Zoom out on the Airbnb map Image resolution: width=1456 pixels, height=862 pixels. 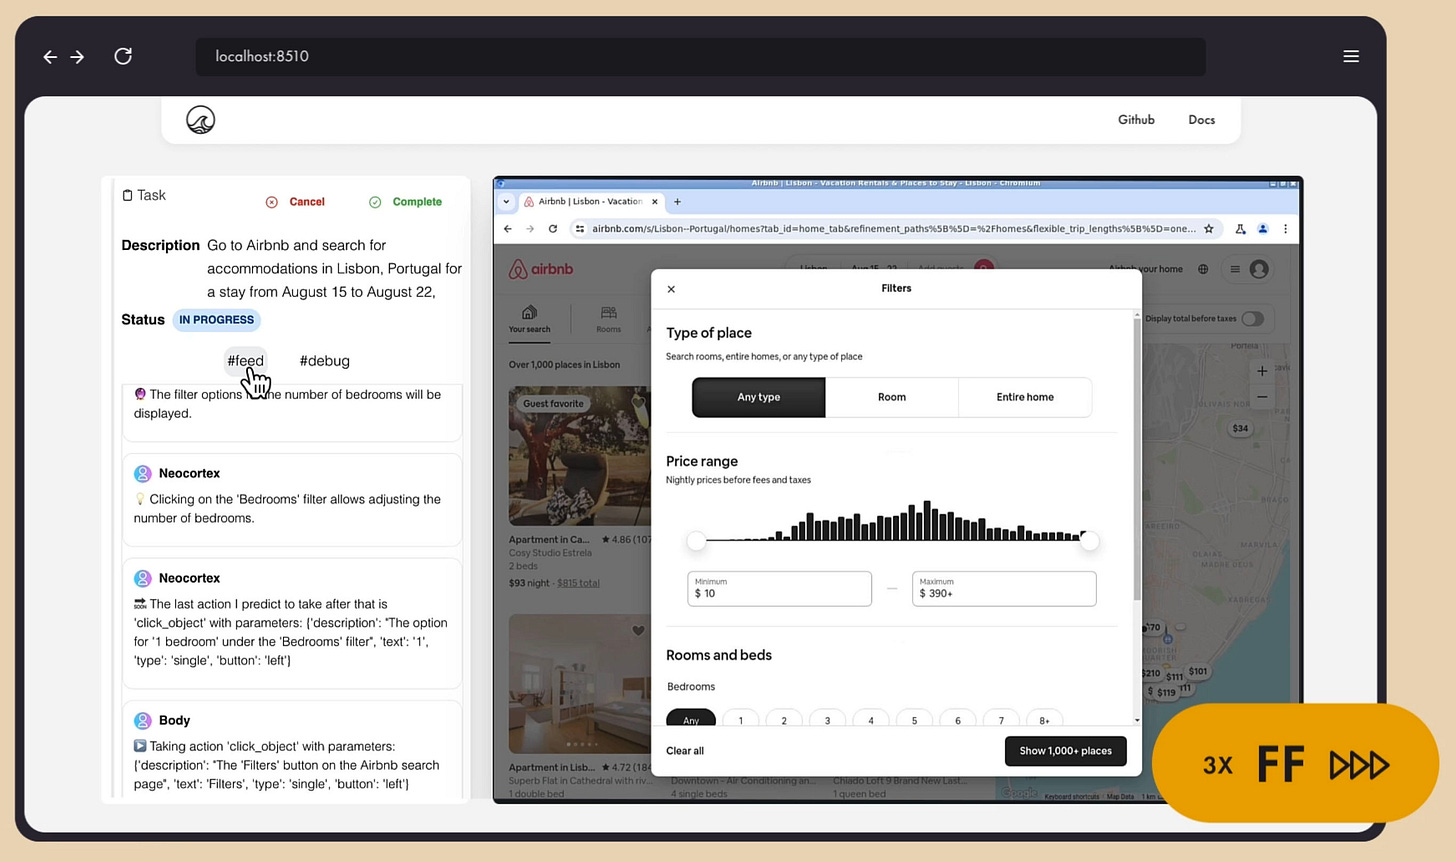[1262, 397]
